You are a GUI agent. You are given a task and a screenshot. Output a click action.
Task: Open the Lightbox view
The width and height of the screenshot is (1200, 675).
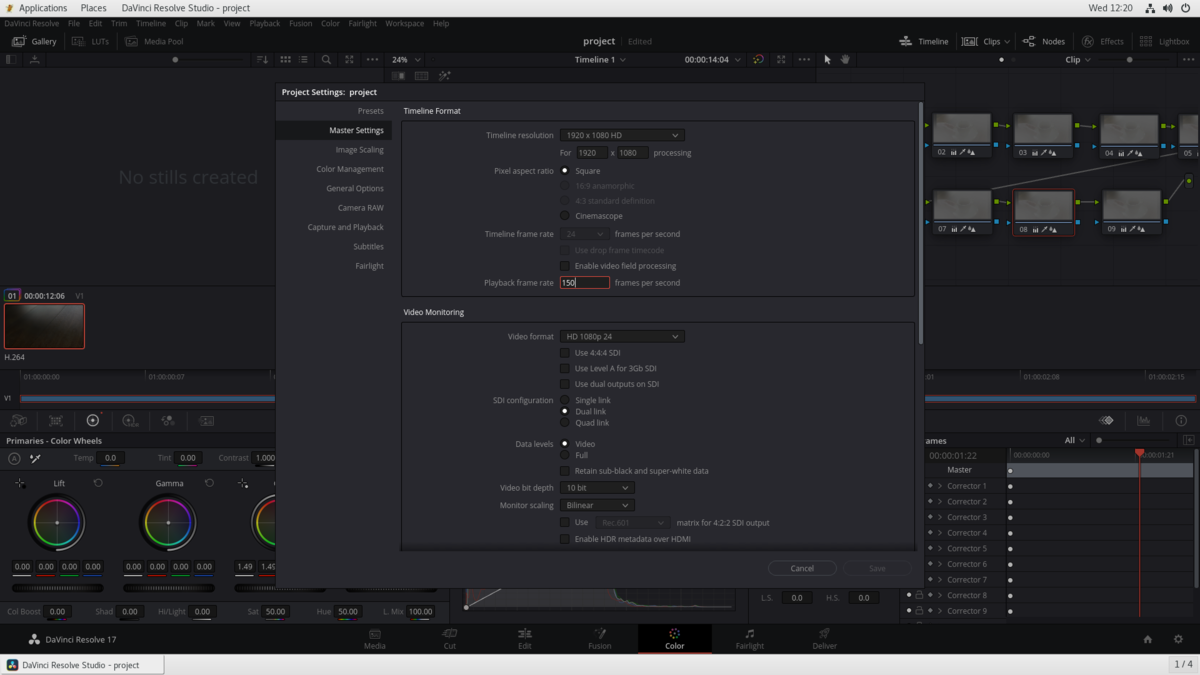point(1165,41)
